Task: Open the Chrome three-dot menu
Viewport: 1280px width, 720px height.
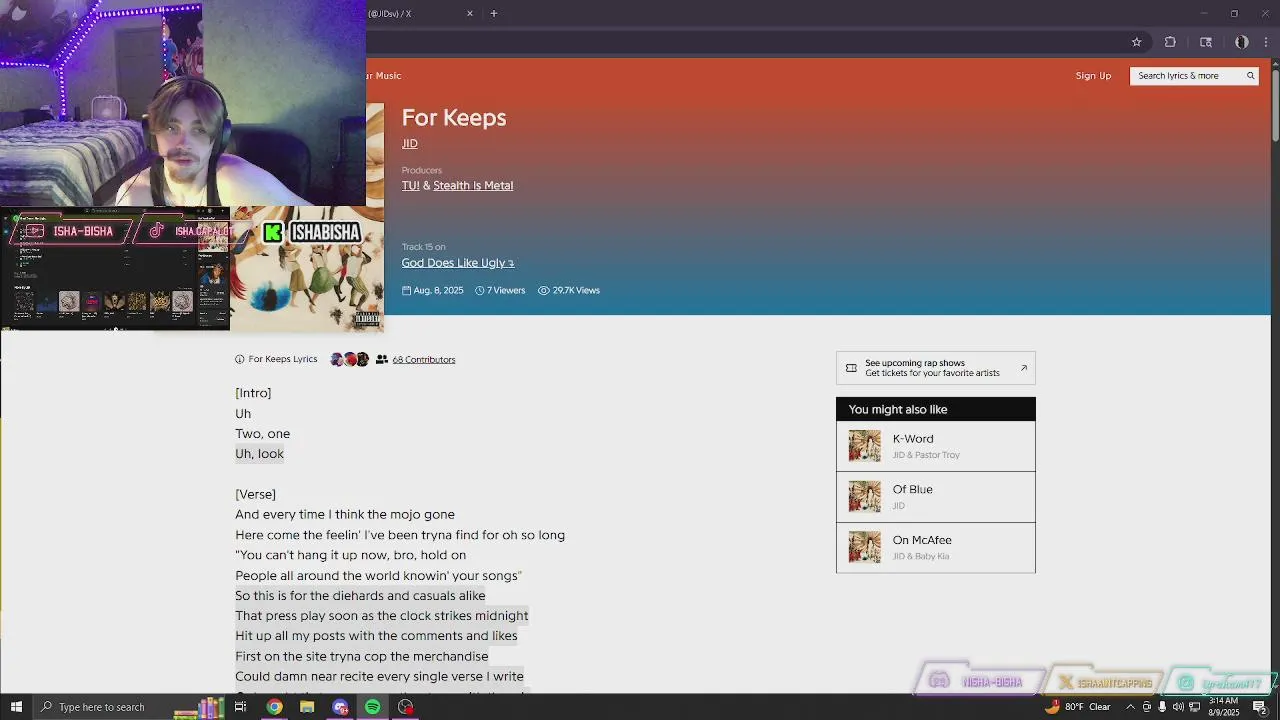Action: tap(1267, 42)
